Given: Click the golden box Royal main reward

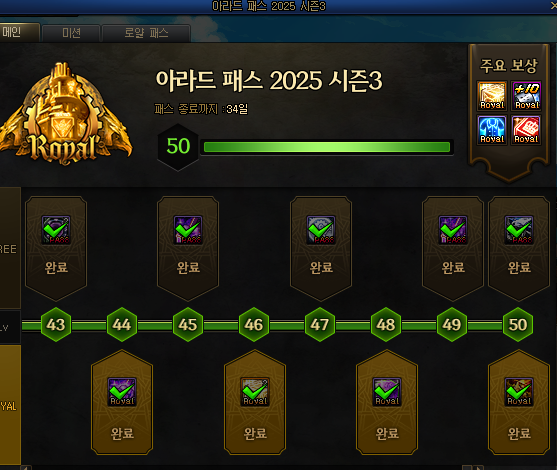Looking at the screenshot, I should [x=492, y=96].
